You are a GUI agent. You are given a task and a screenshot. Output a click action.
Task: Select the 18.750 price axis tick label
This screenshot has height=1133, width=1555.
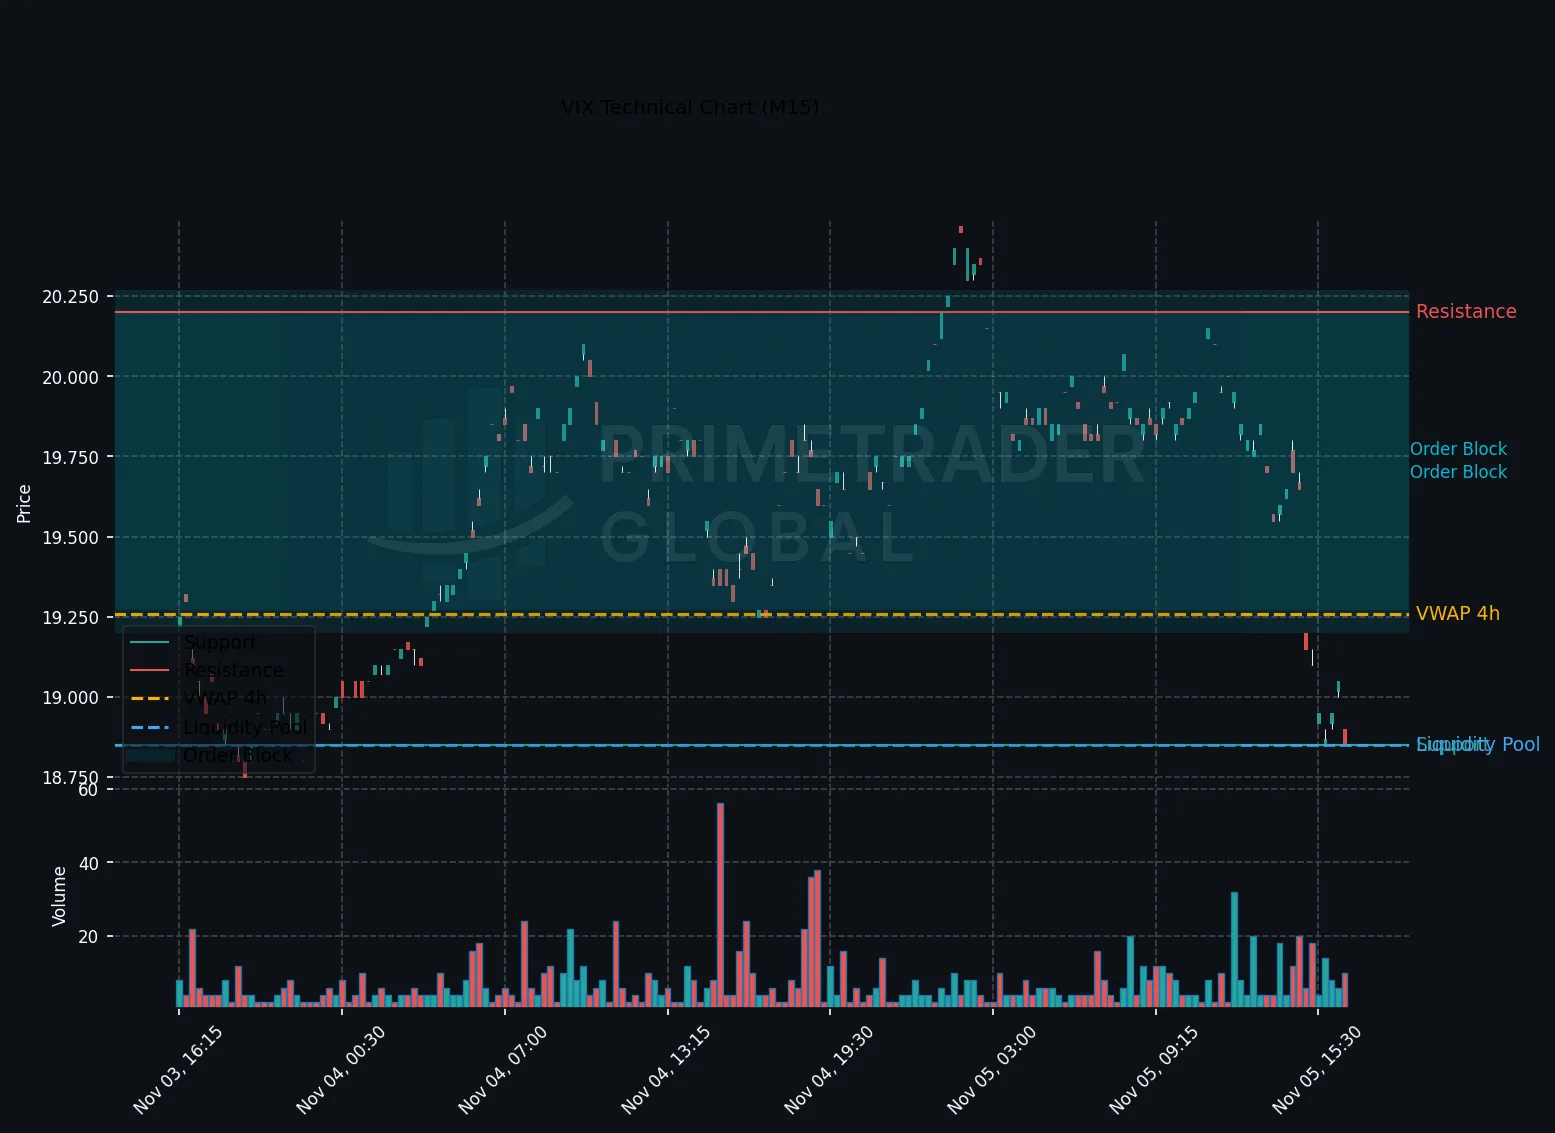point(71,777)
